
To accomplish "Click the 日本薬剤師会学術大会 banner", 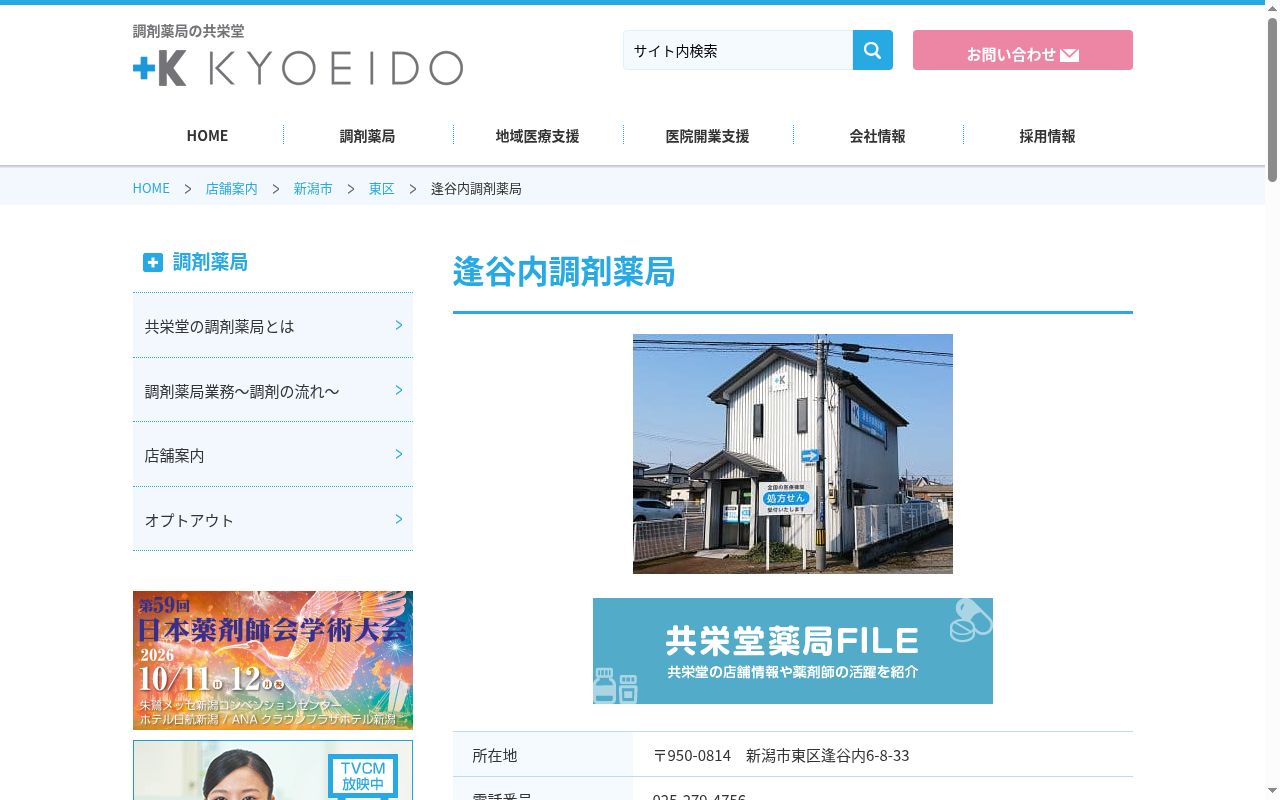I will tap(273, 660).
